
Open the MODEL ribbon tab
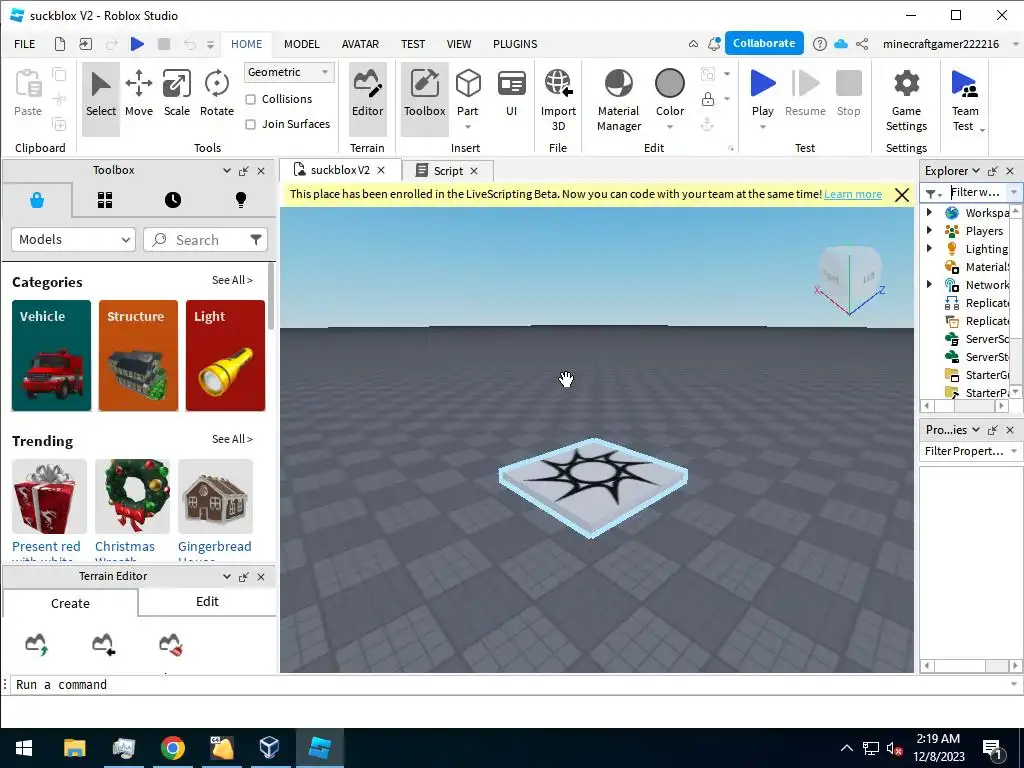click(x=302, y=44)
